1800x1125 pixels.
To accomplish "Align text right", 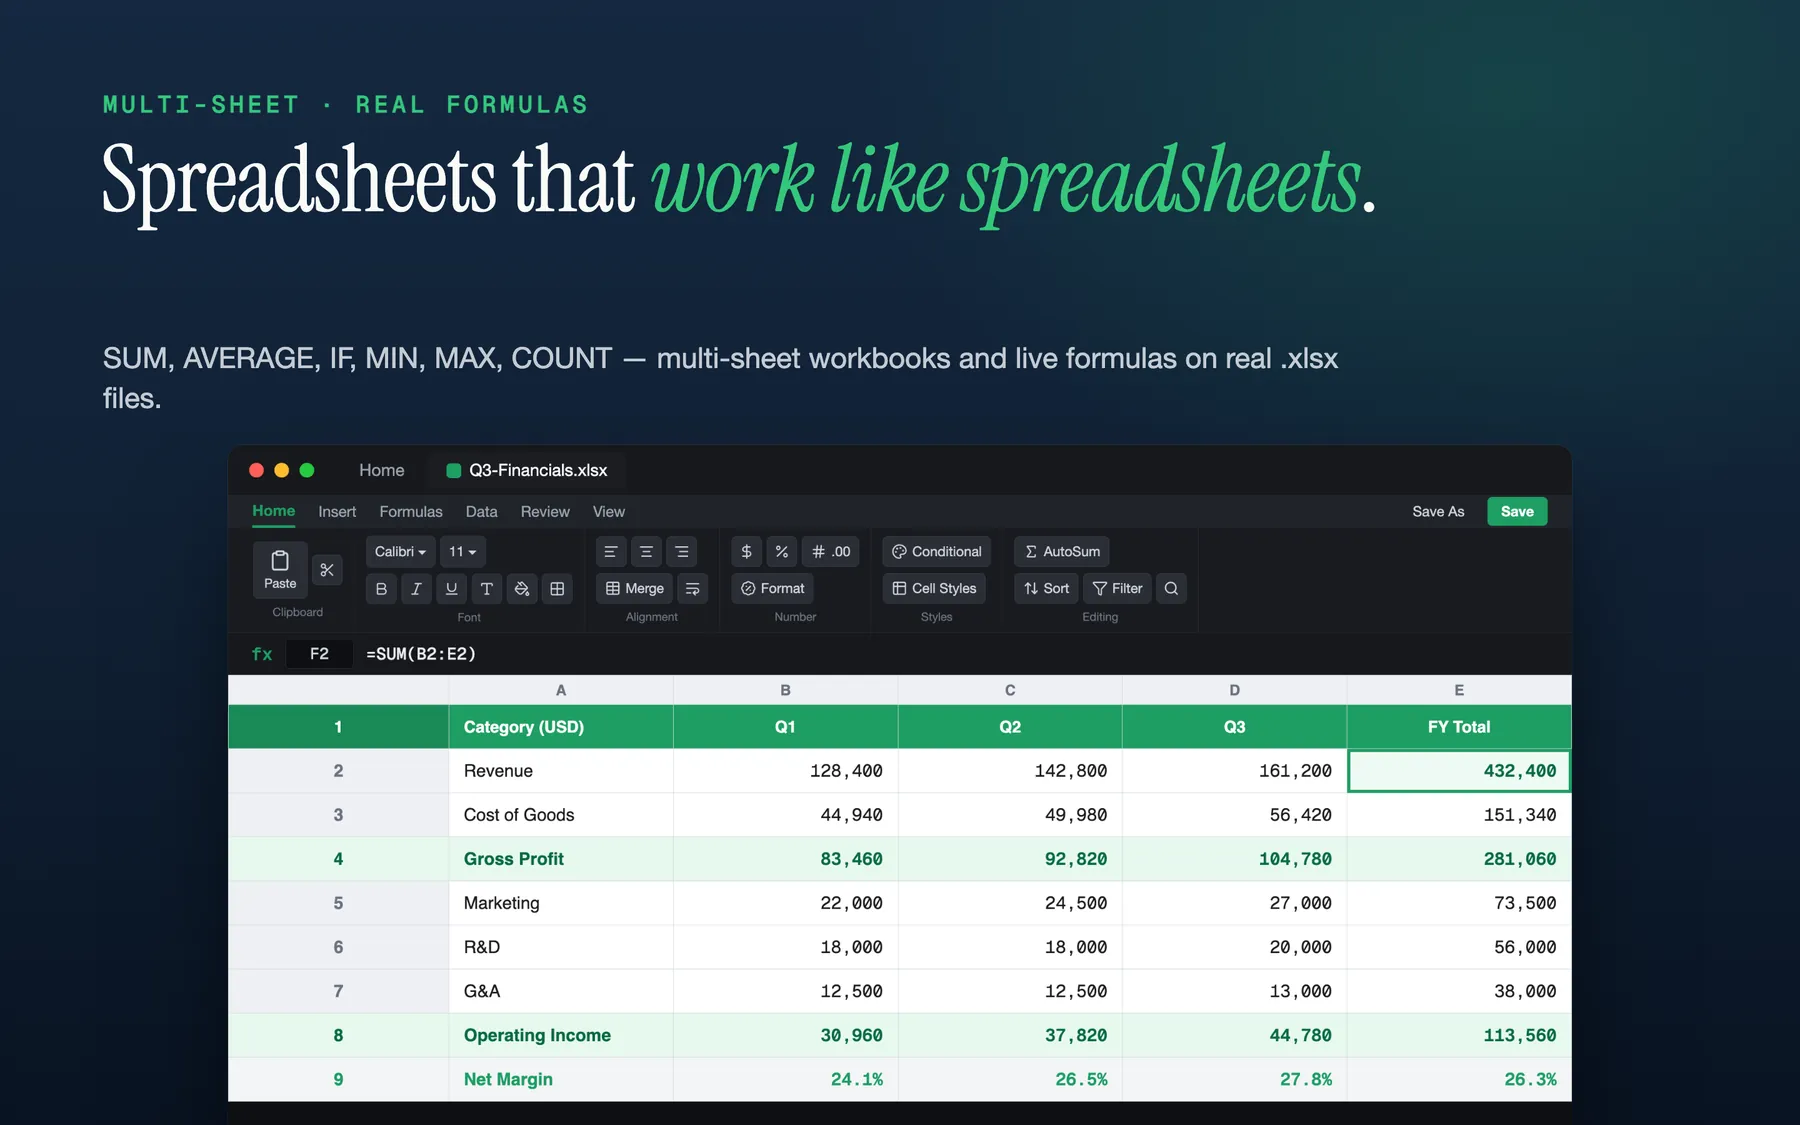I will tap(681, 552).
